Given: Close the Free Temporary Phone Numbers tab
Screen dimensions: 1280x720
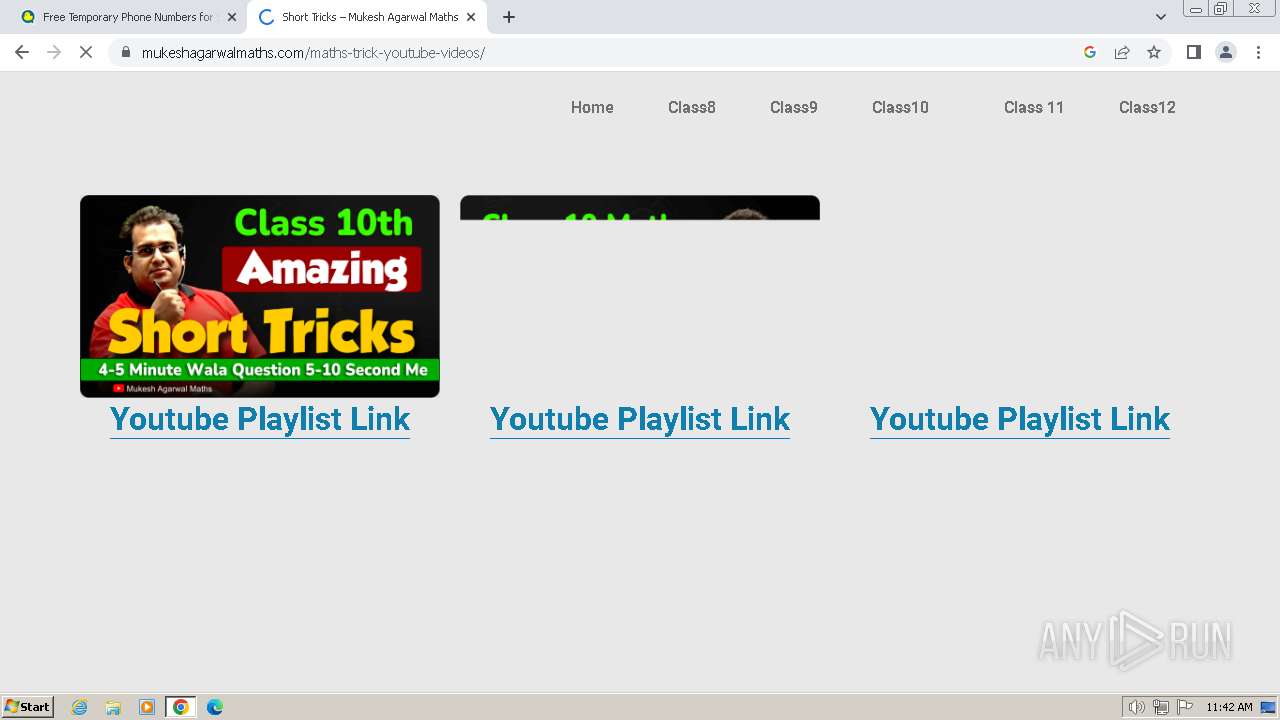Looking at the screenshot, I should point(232,17).
